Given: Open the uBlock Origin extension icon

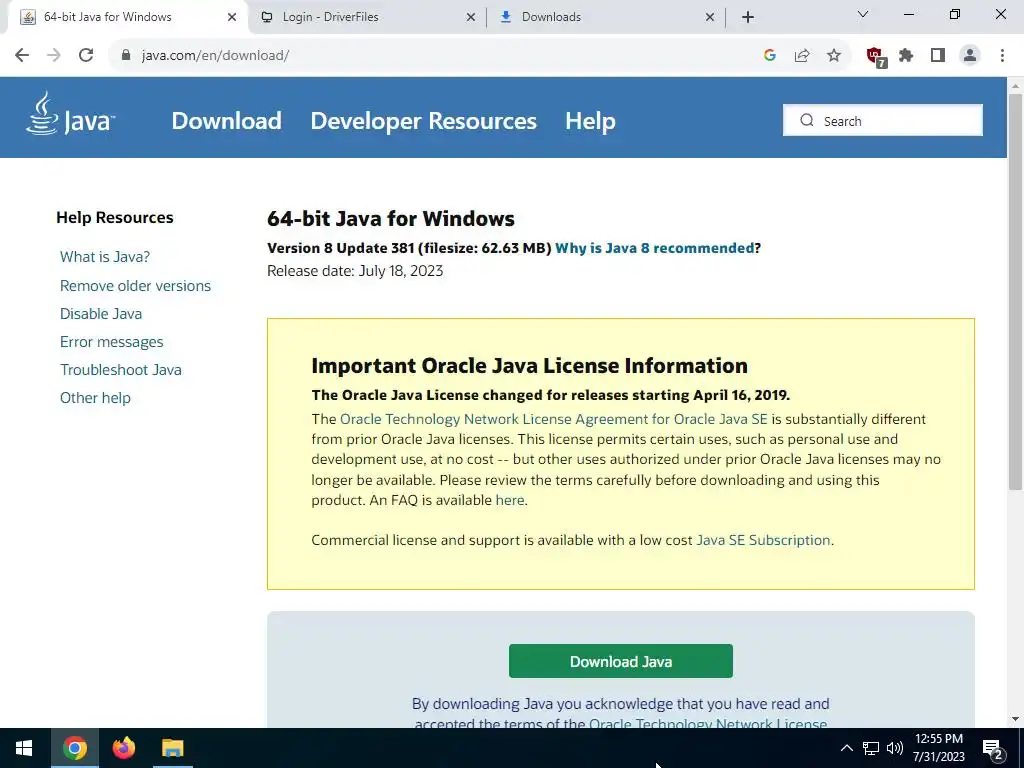Looking at the screenshot, I should 875,57.
